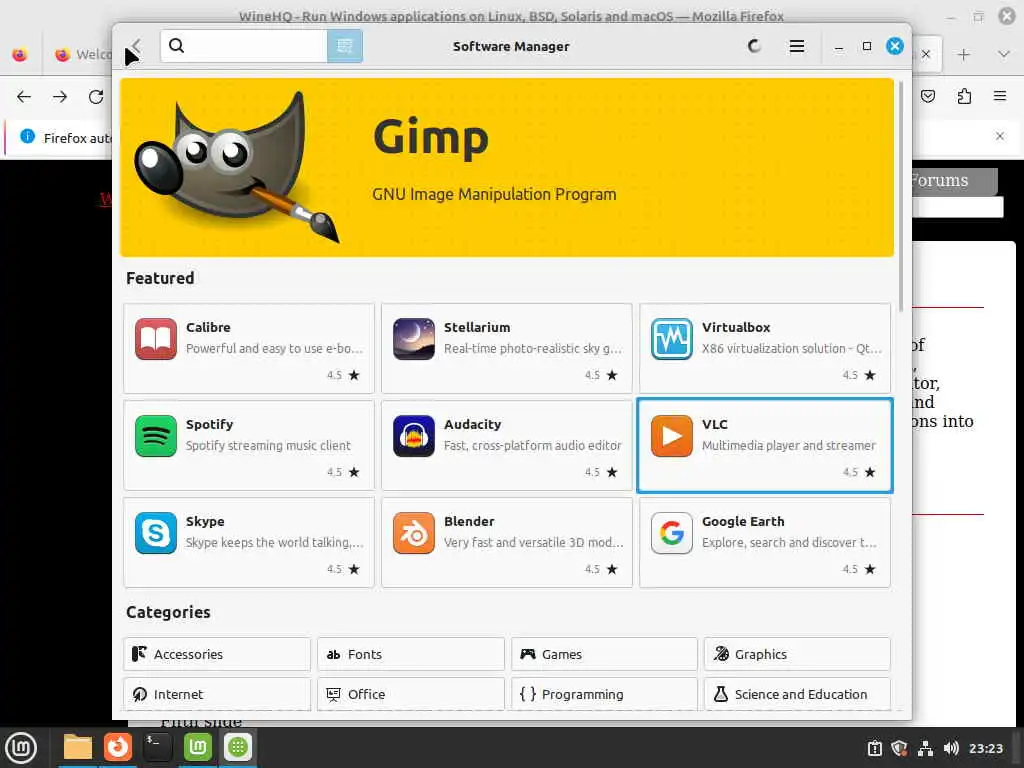
Task: Open a new Firefox tab with plus
Action: point(963,55)
